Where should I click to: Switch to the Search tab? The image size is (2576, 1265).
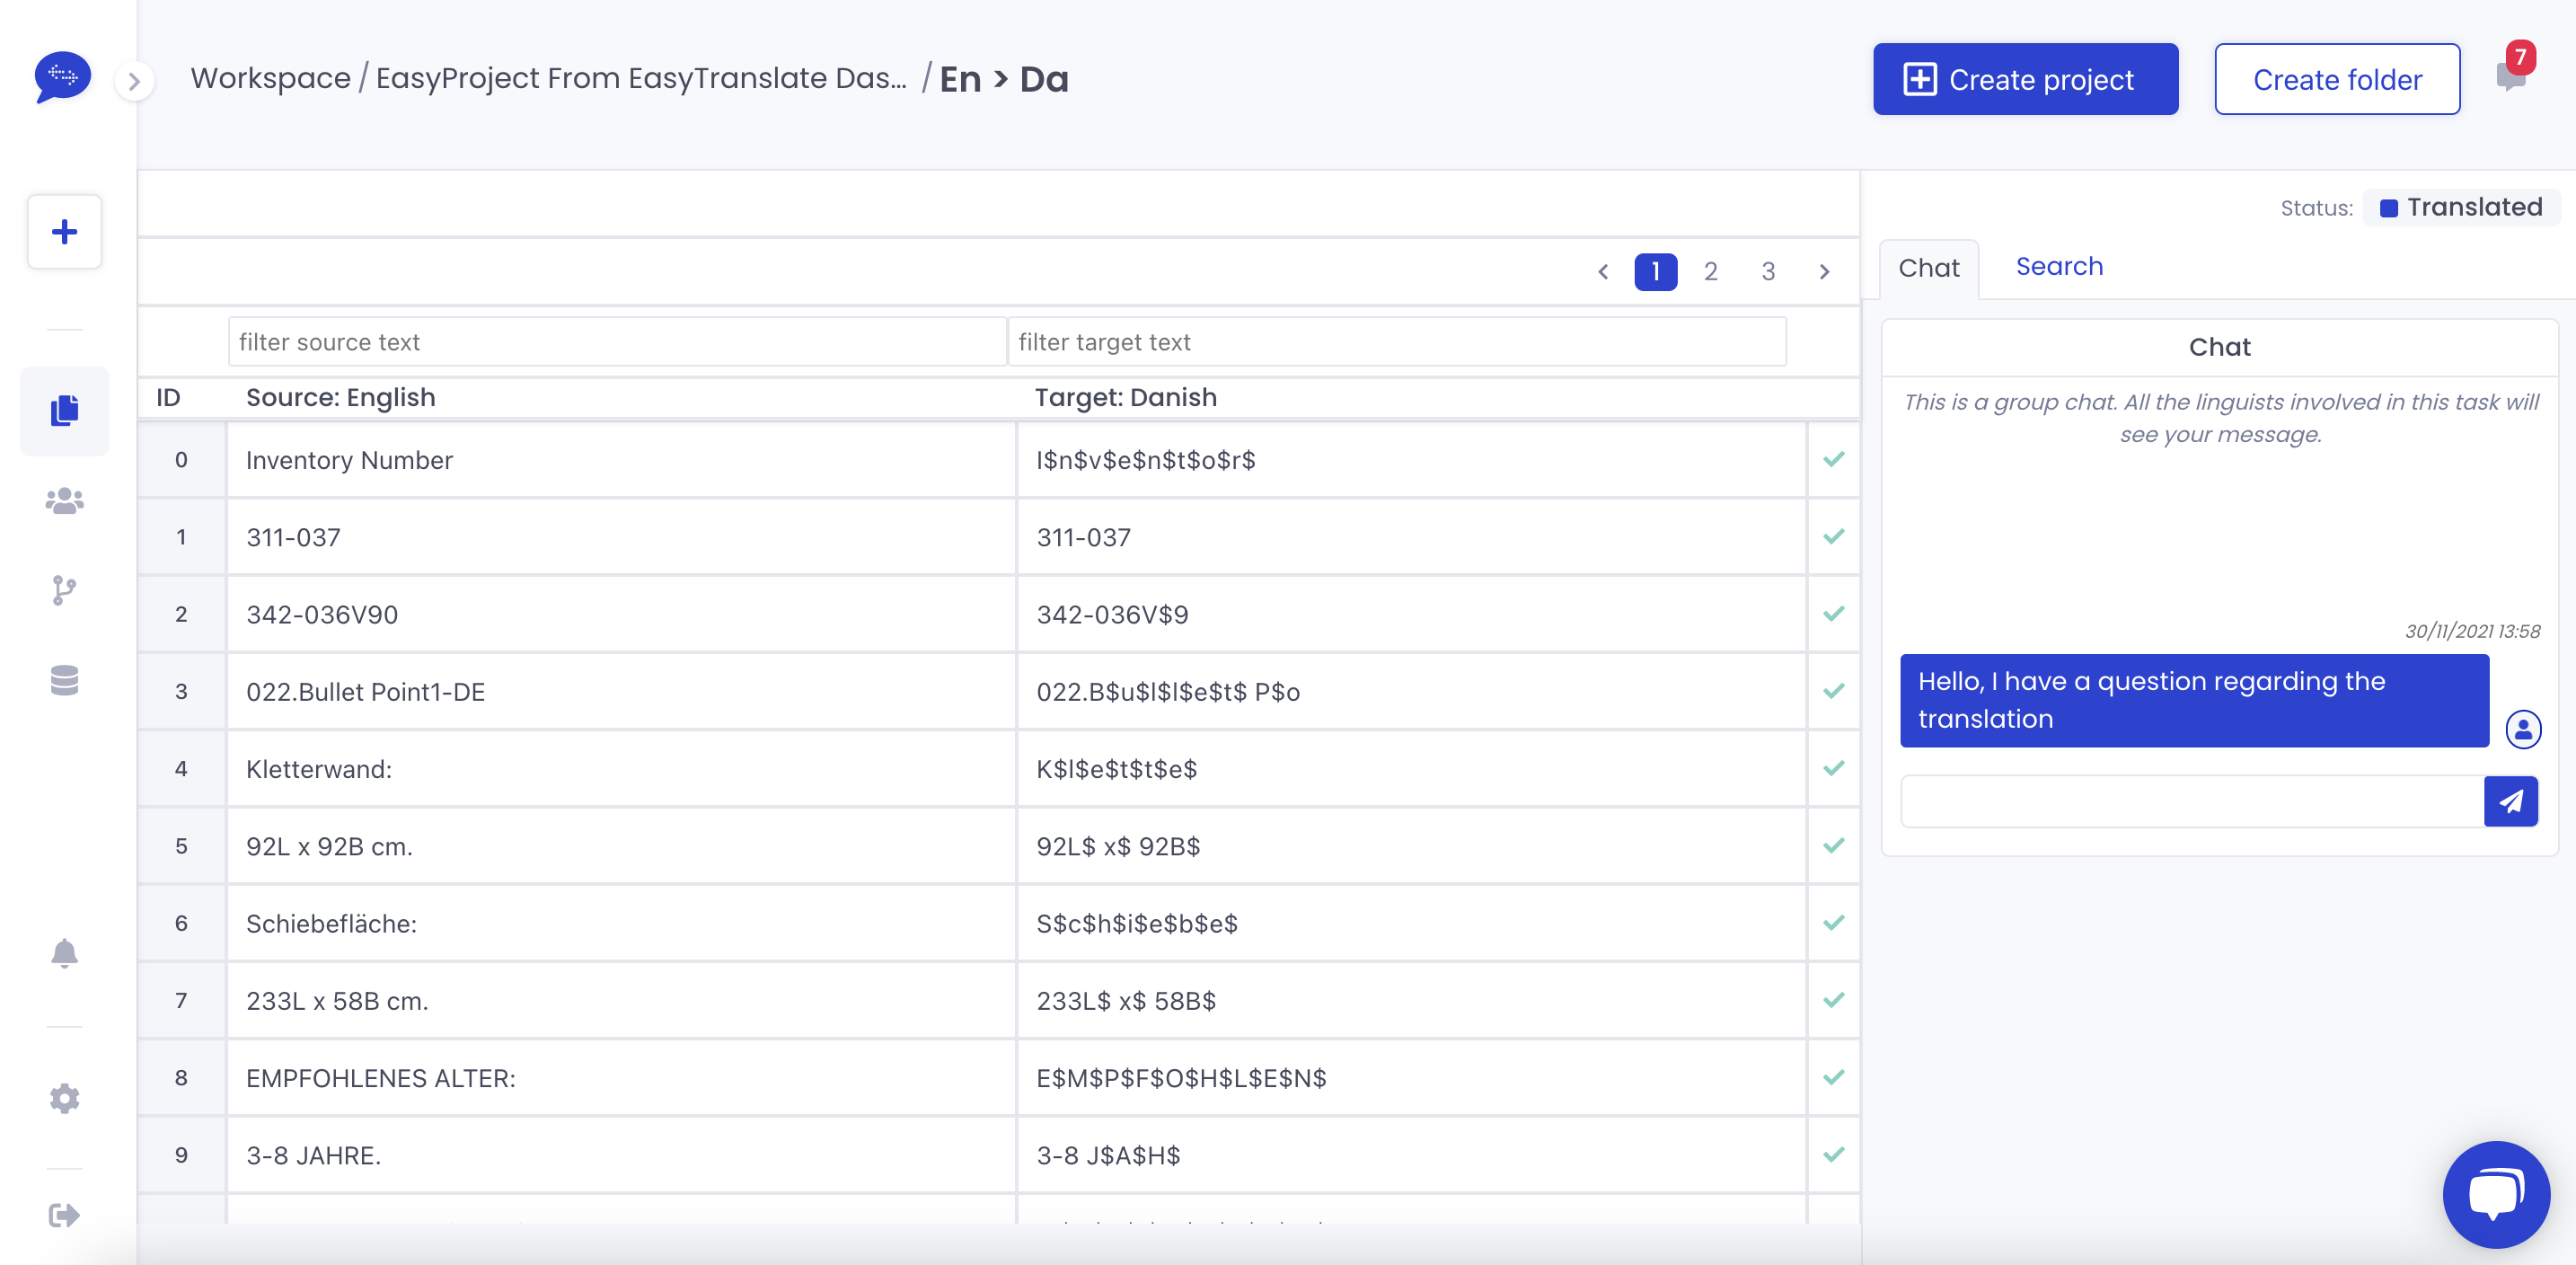(x=2059, y=266)
